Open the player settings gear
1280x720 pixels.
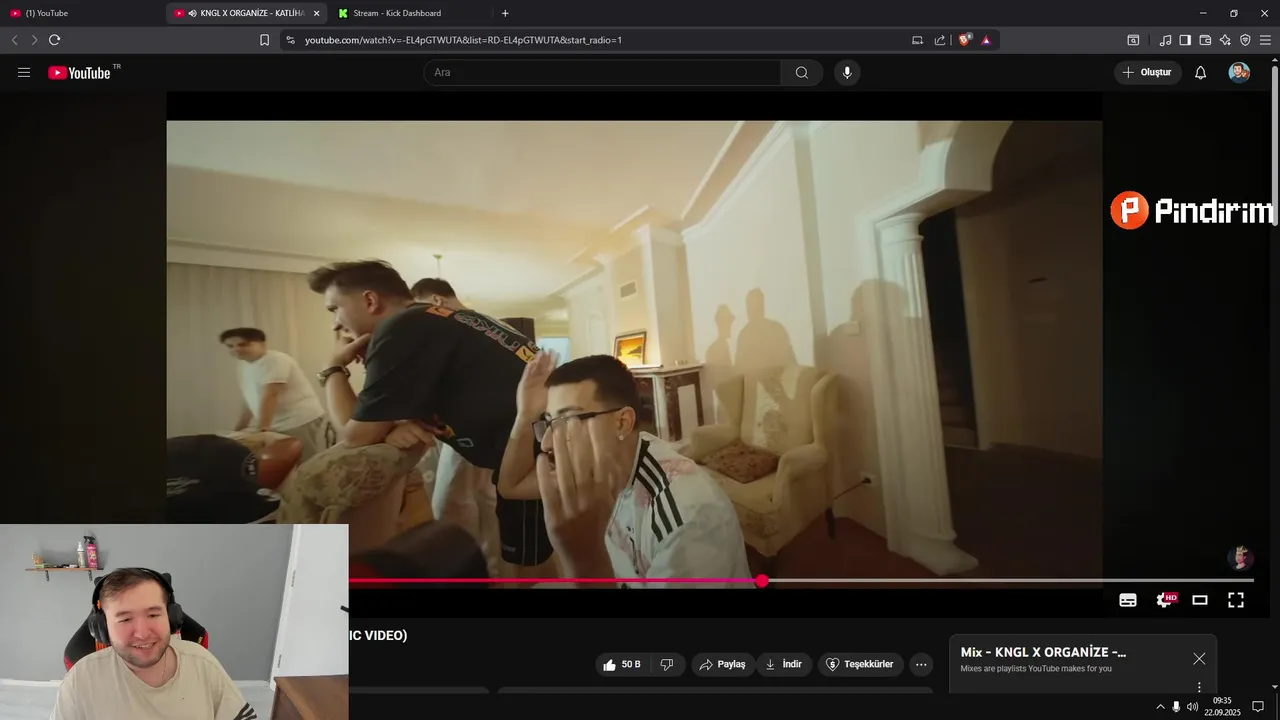[x=1165, y=600]
